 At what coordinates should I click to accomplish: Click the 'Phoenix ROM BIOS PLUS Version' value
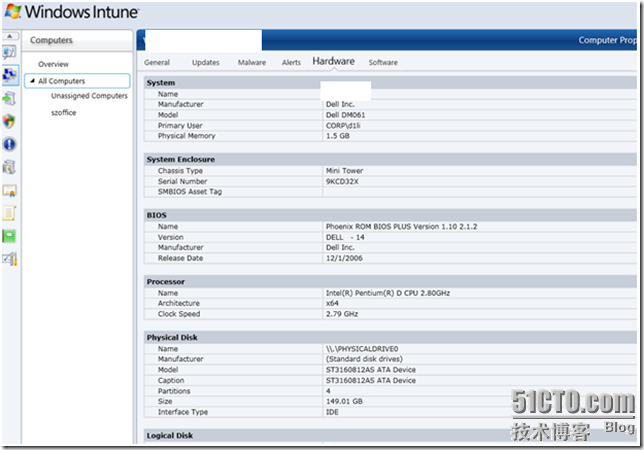coord(401,227)
